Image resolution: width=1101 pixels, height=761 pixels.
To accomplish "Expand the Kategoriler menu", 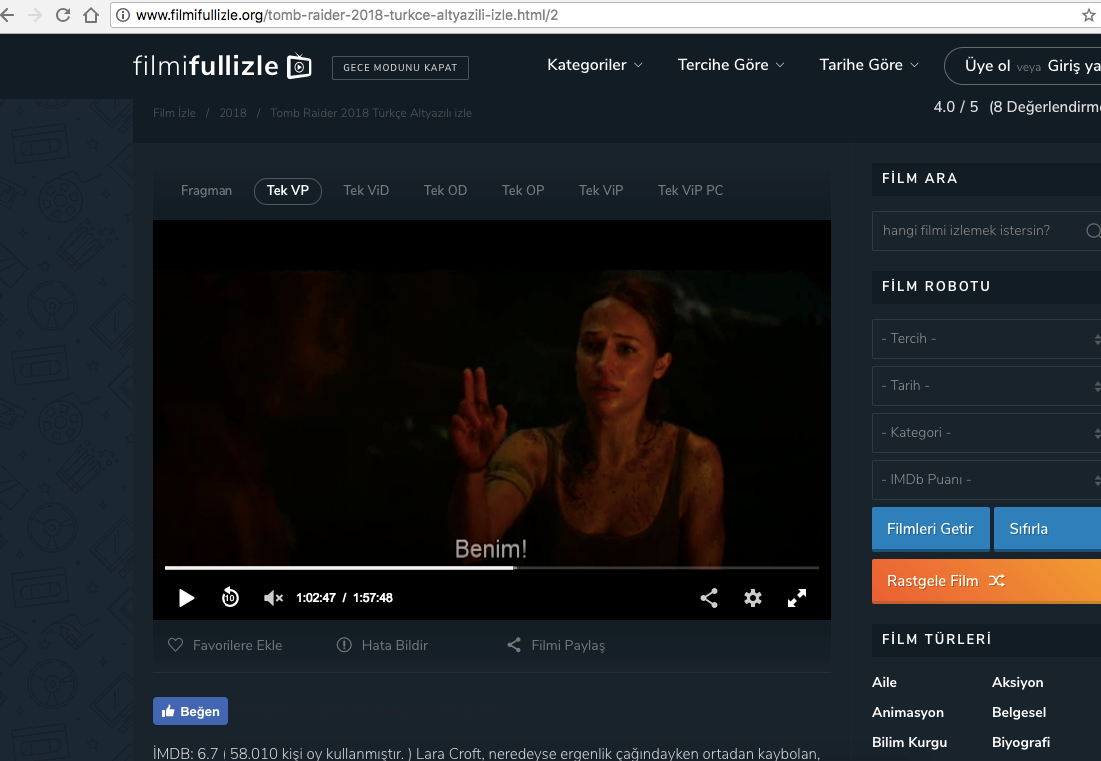I will 595,65.
